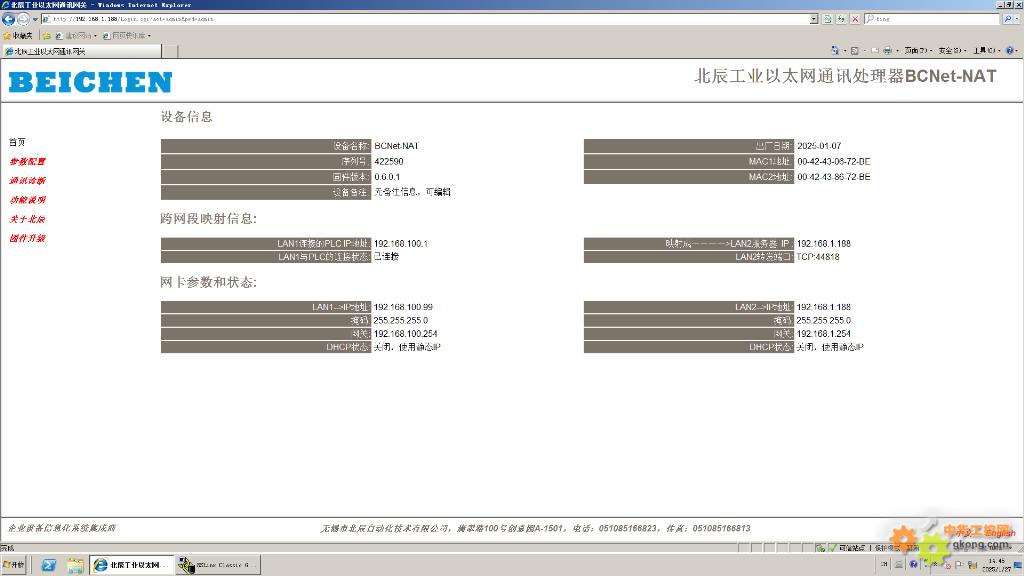Open the Web Slice Gallery favorites item

pos(127,35)
